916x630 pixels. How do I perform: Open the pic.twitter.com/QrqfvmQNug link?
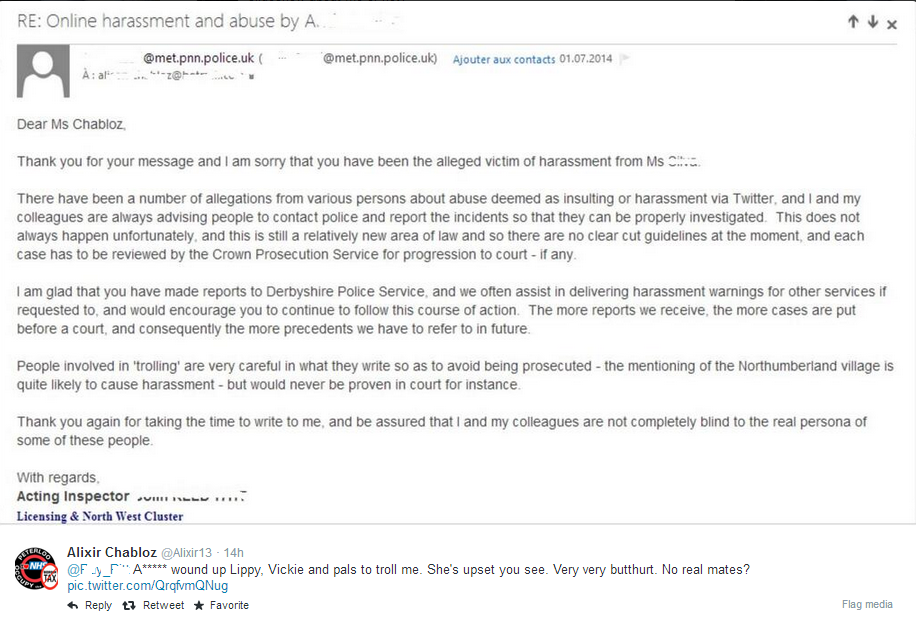click(x=148, y=586)
